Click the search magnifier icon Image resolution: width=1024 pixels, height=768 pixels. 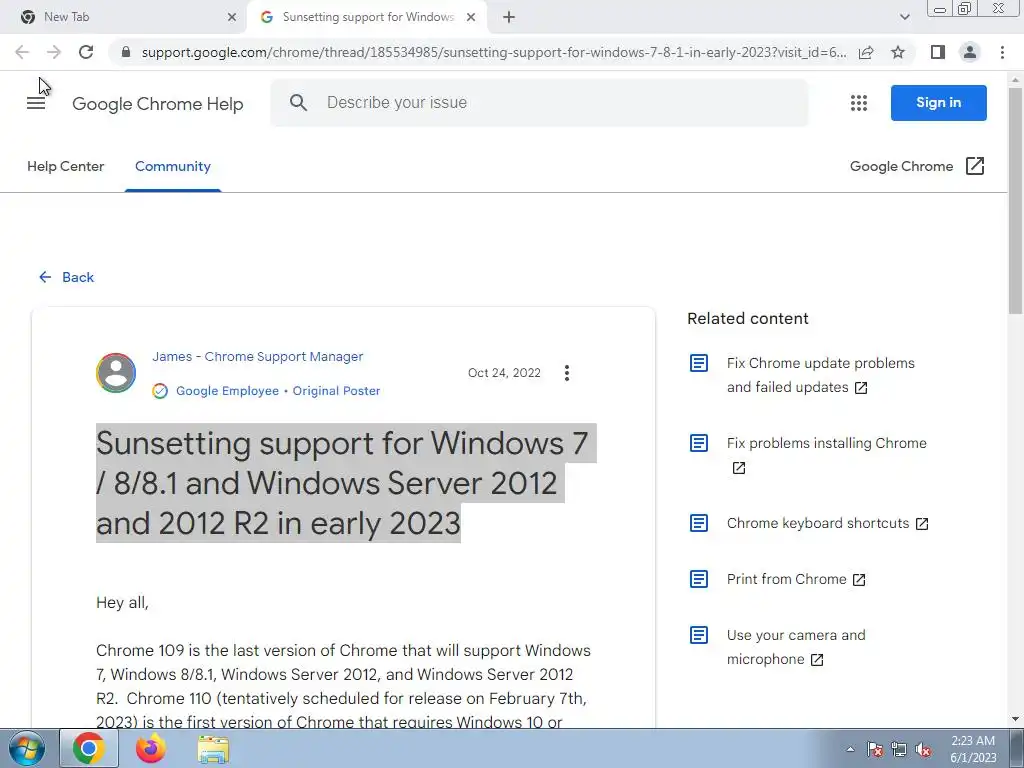click(x=298, y=103)
